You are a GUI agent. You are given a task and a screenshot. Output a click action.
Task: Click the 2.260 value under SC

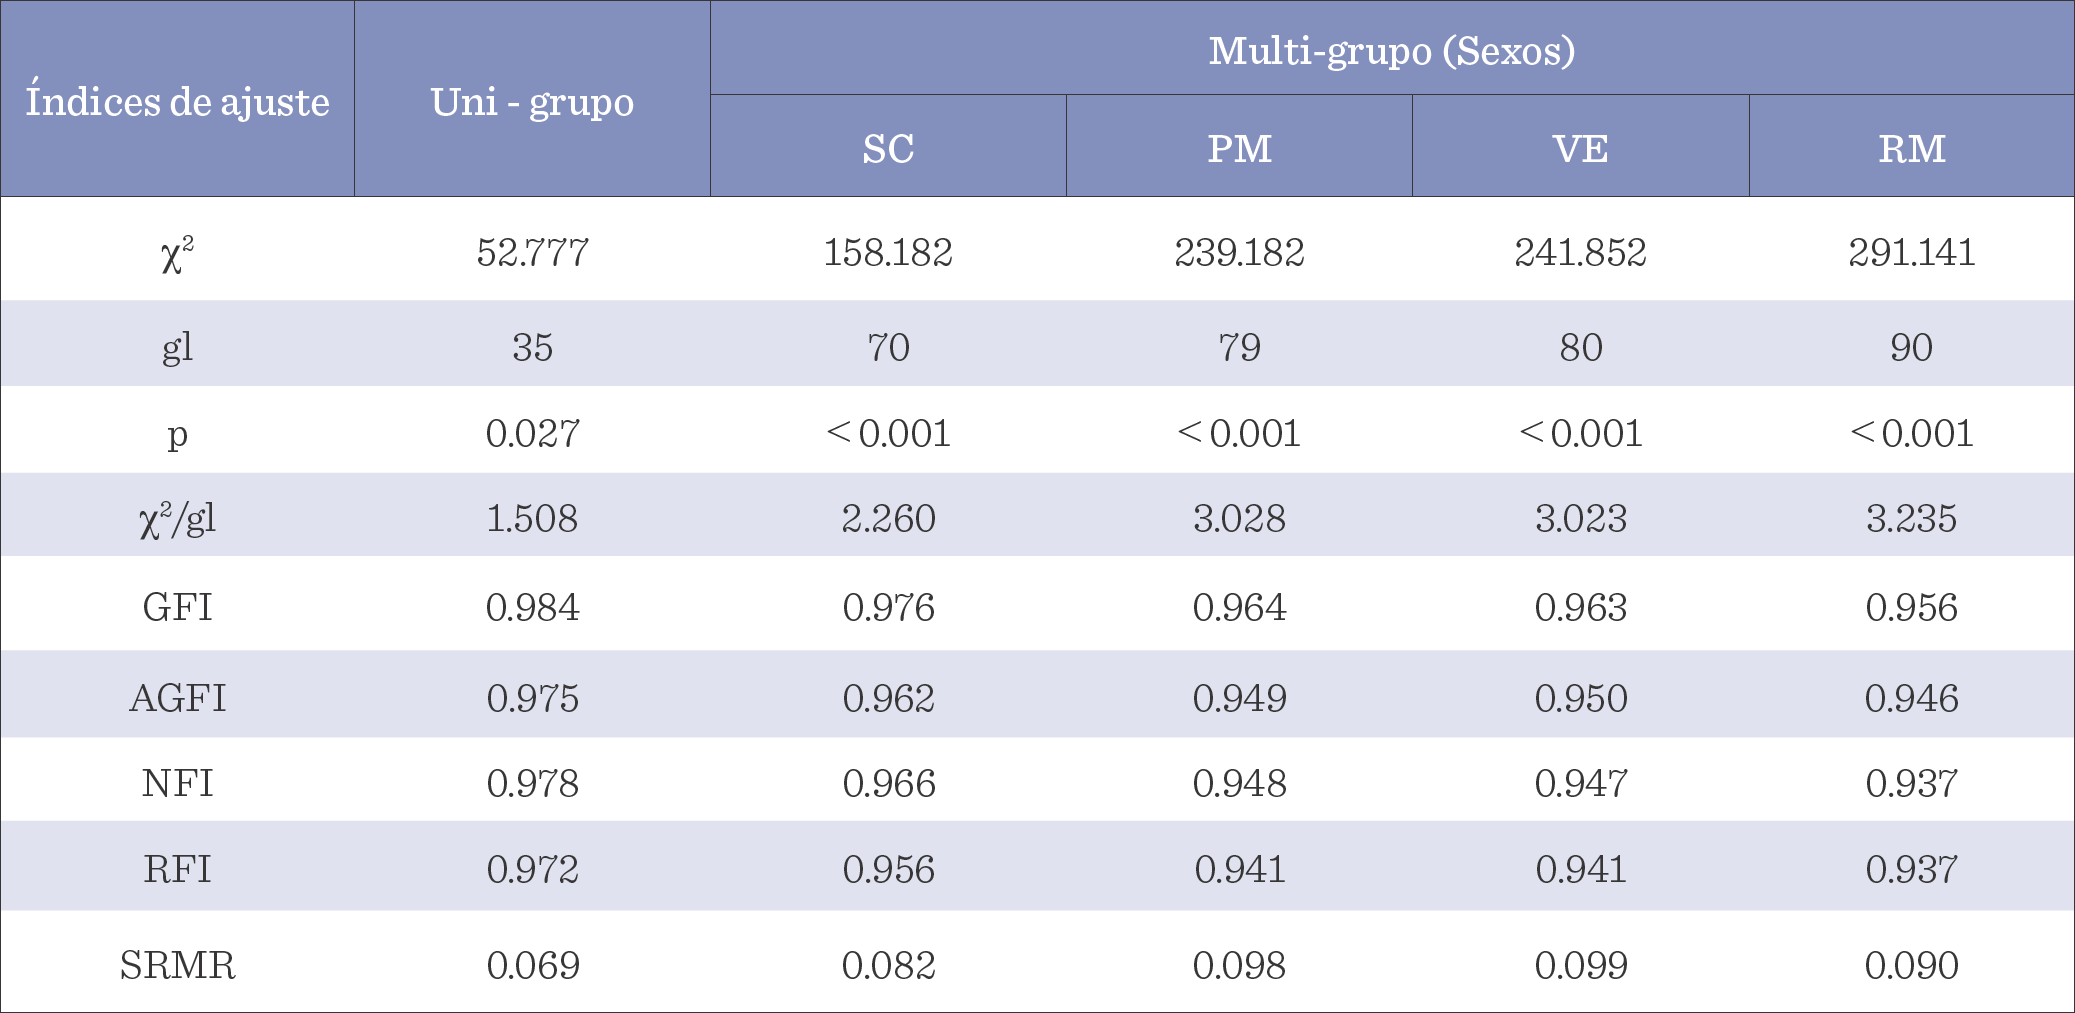pos(888,518)
